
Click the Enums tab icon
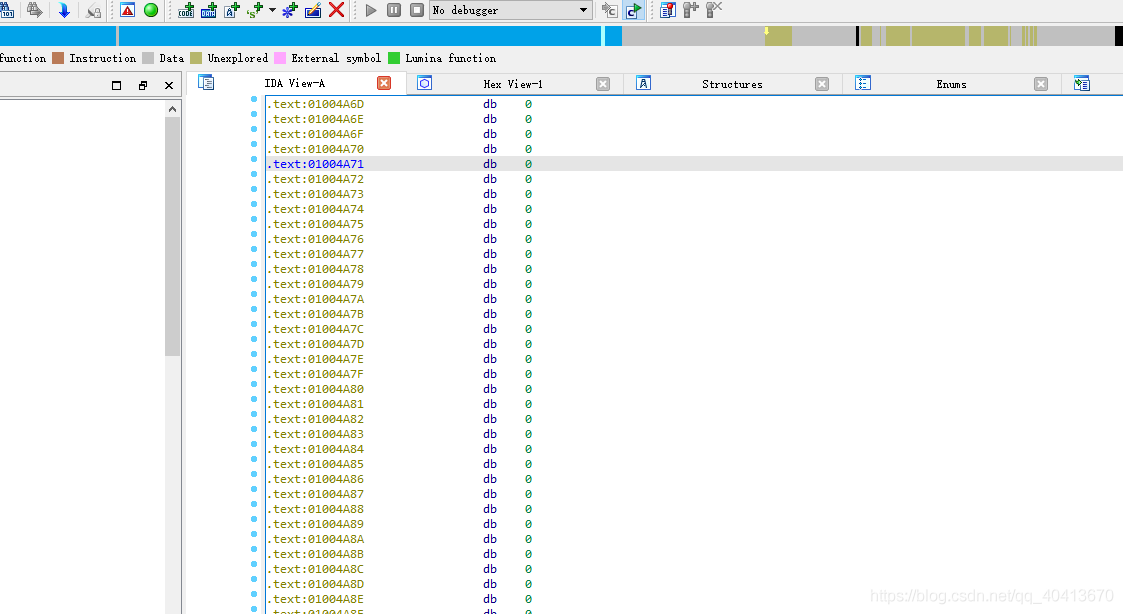point(863,83)
